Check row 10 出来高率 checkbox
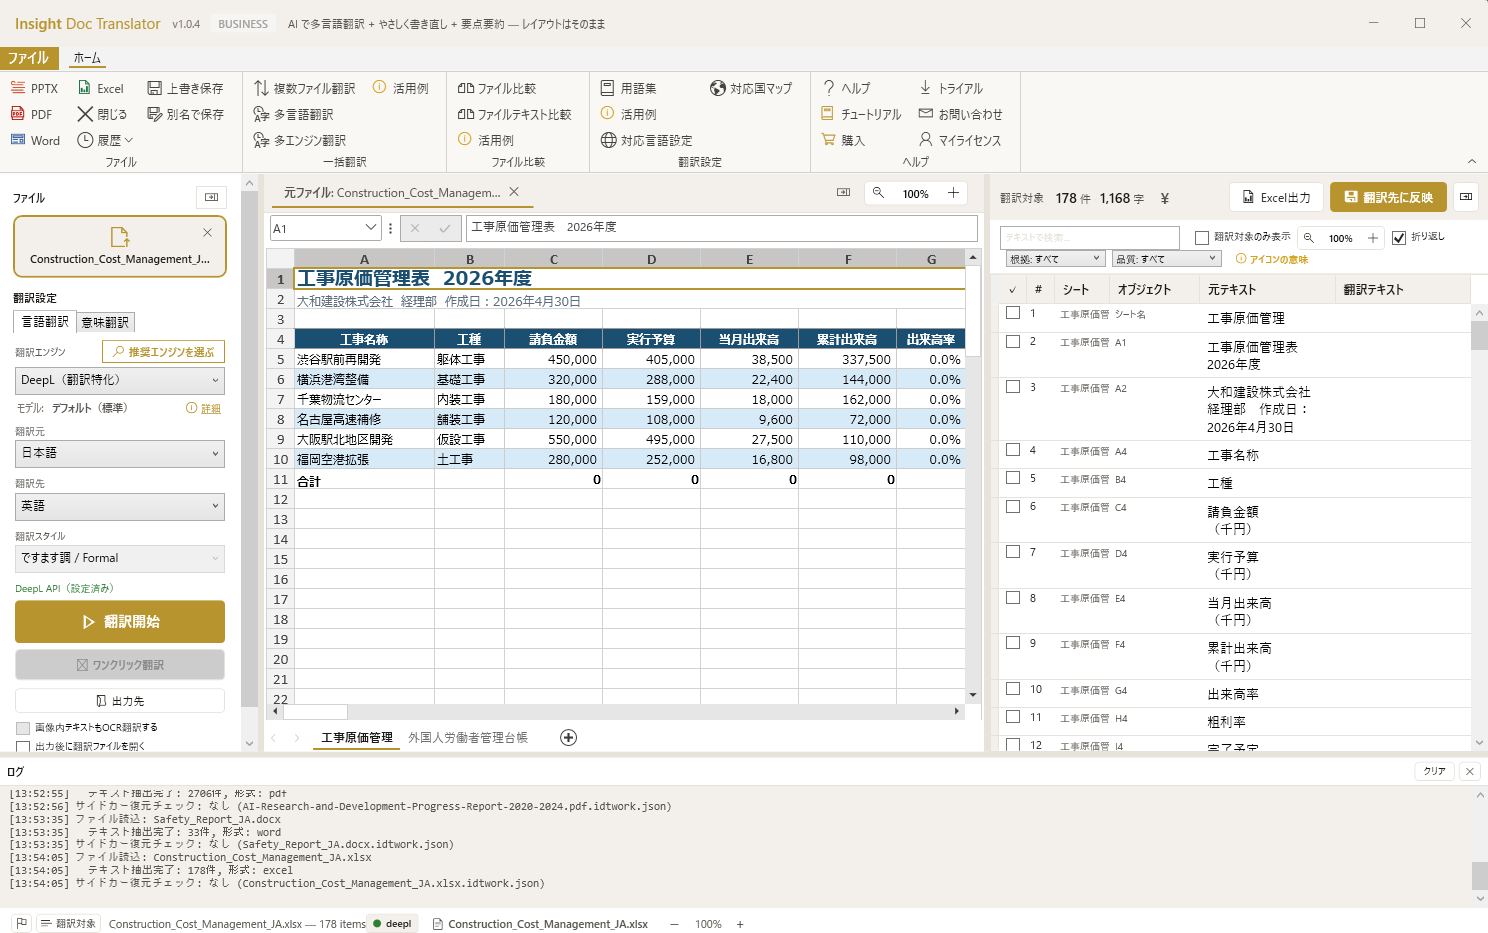1488x933 pixels. [1013, 689]
